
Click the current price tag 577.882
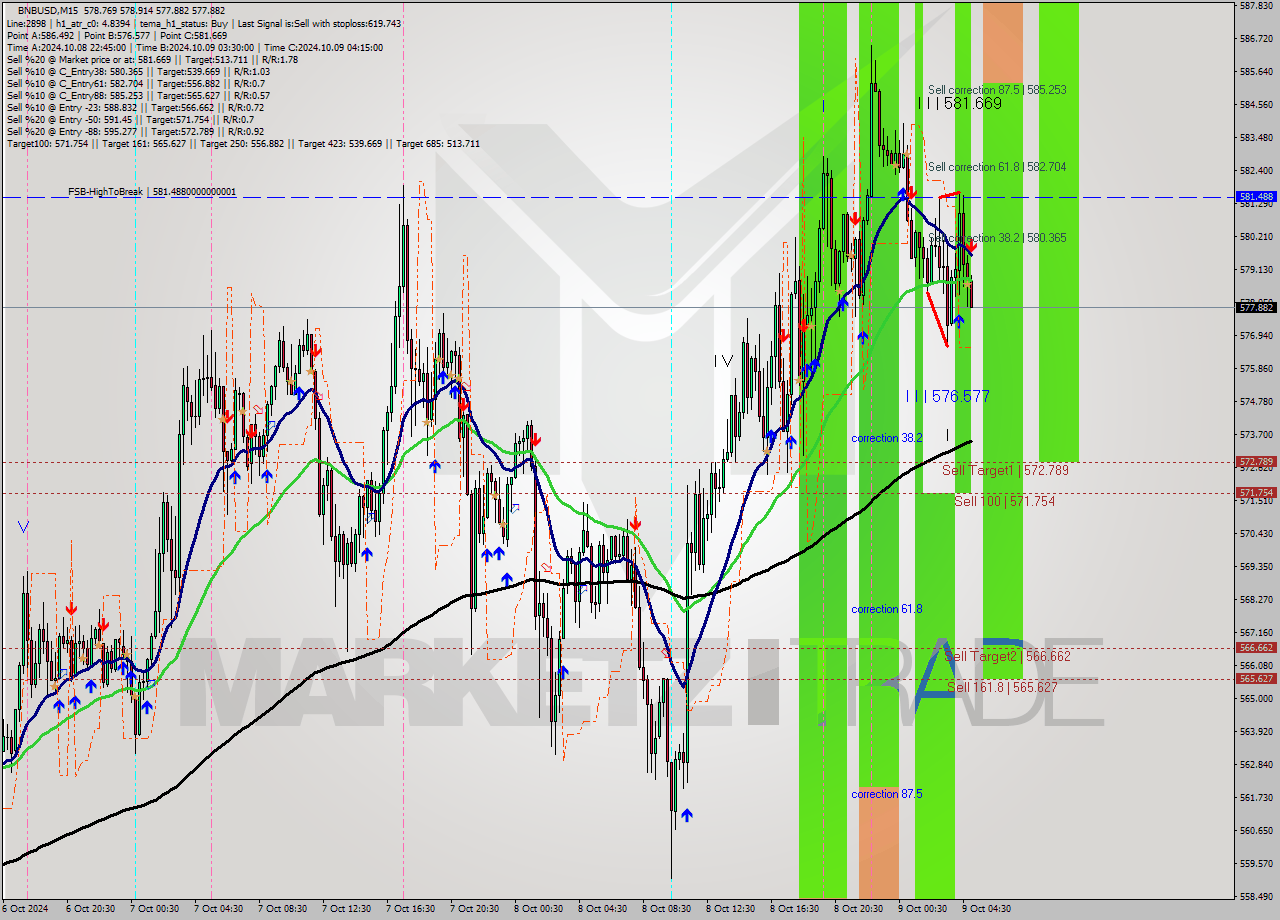tap(1256, 307)
